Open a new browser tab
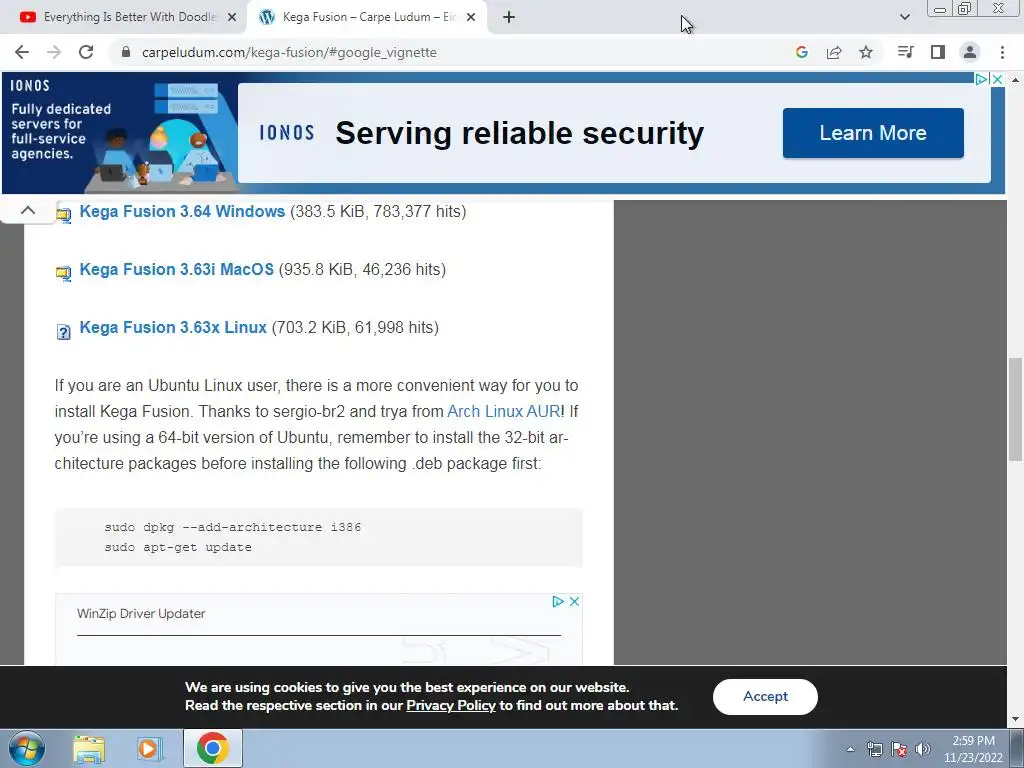 pos(509,18)
